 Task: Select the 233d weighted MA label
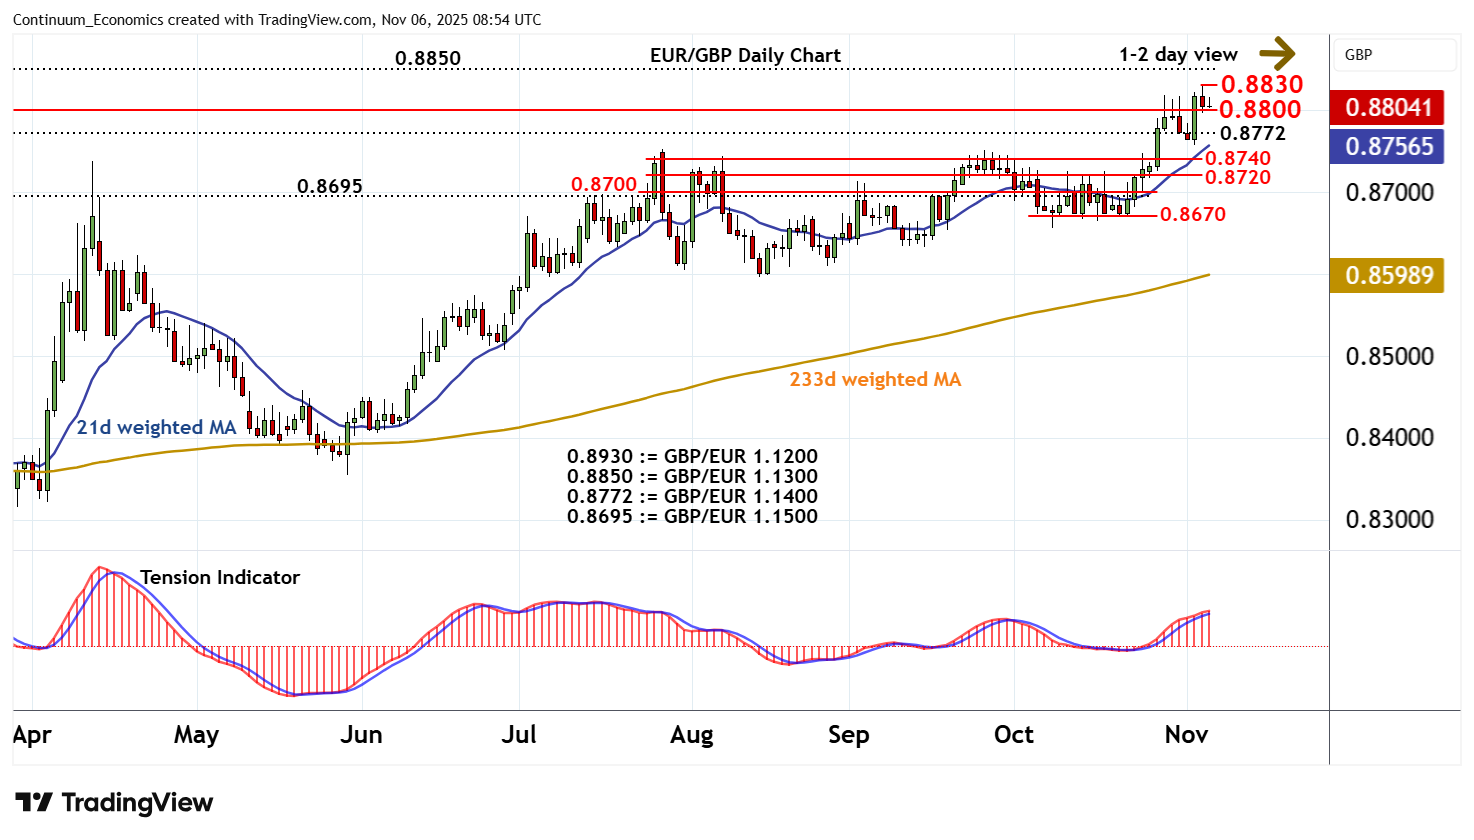[x=875, y=379]
